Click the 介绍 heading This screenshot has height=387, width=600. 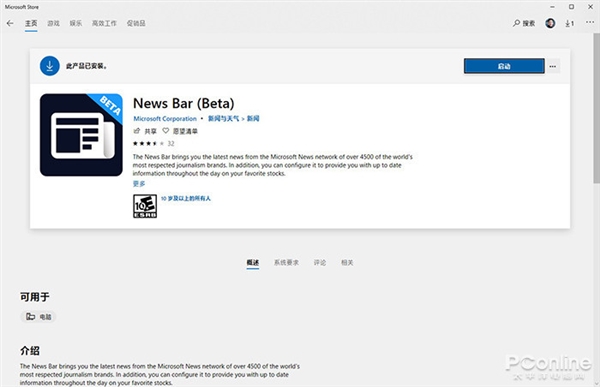coord(30,350)
